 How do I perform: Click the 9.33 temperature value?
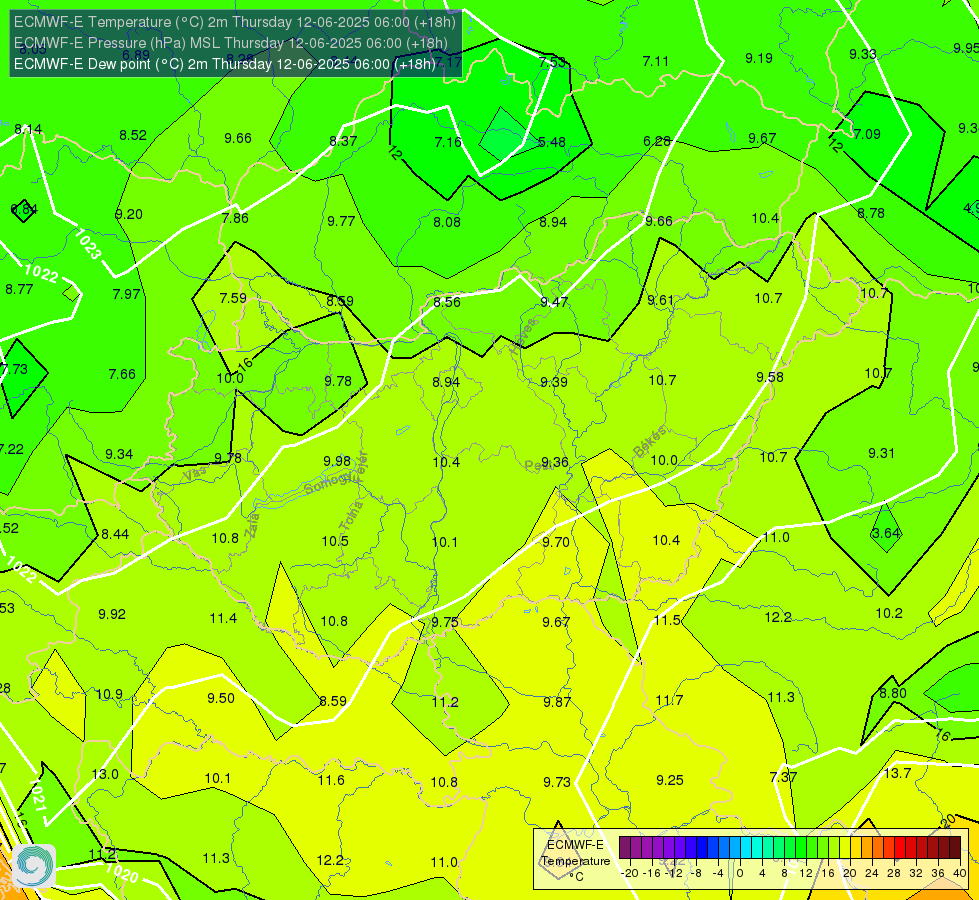[x=863, y=54]
